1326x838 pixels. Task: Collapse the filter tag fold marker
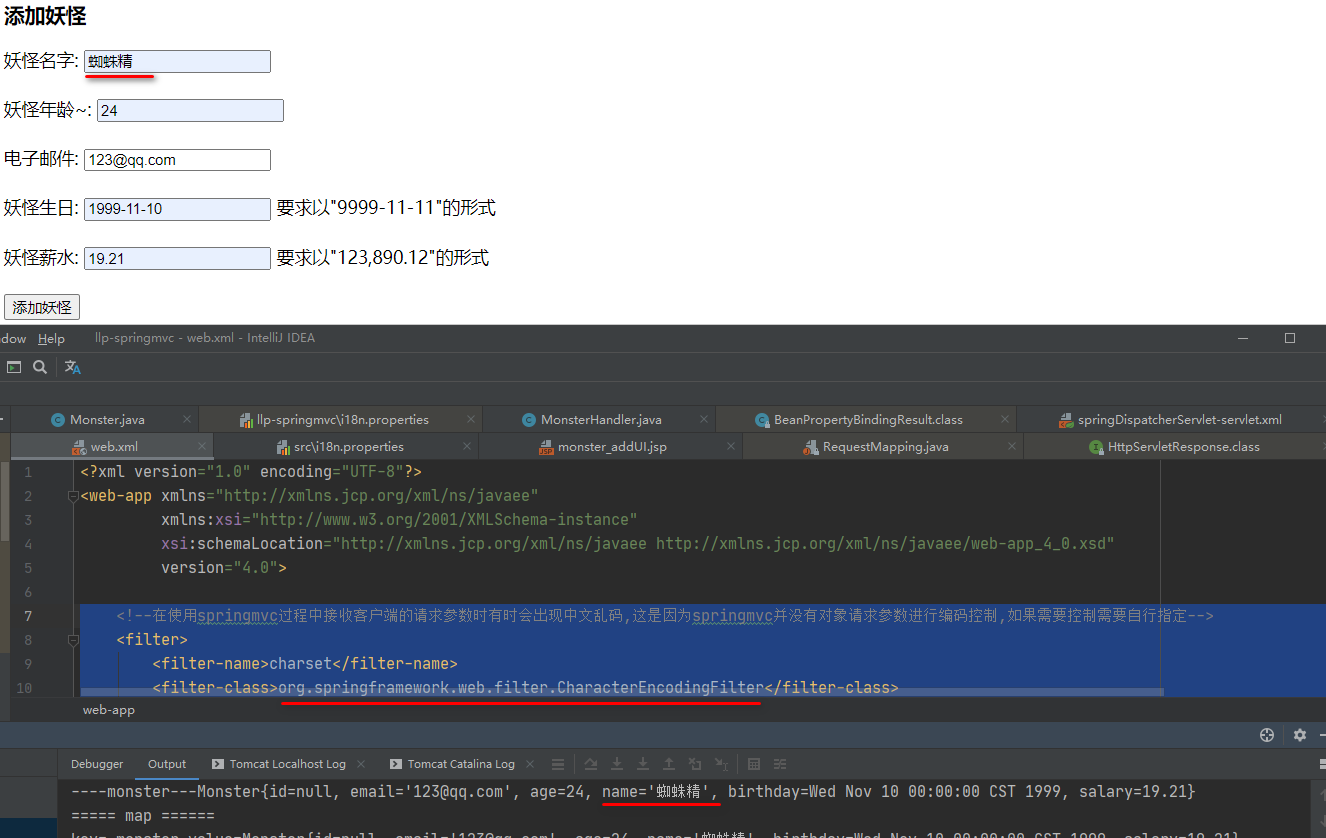coord(73,640)
